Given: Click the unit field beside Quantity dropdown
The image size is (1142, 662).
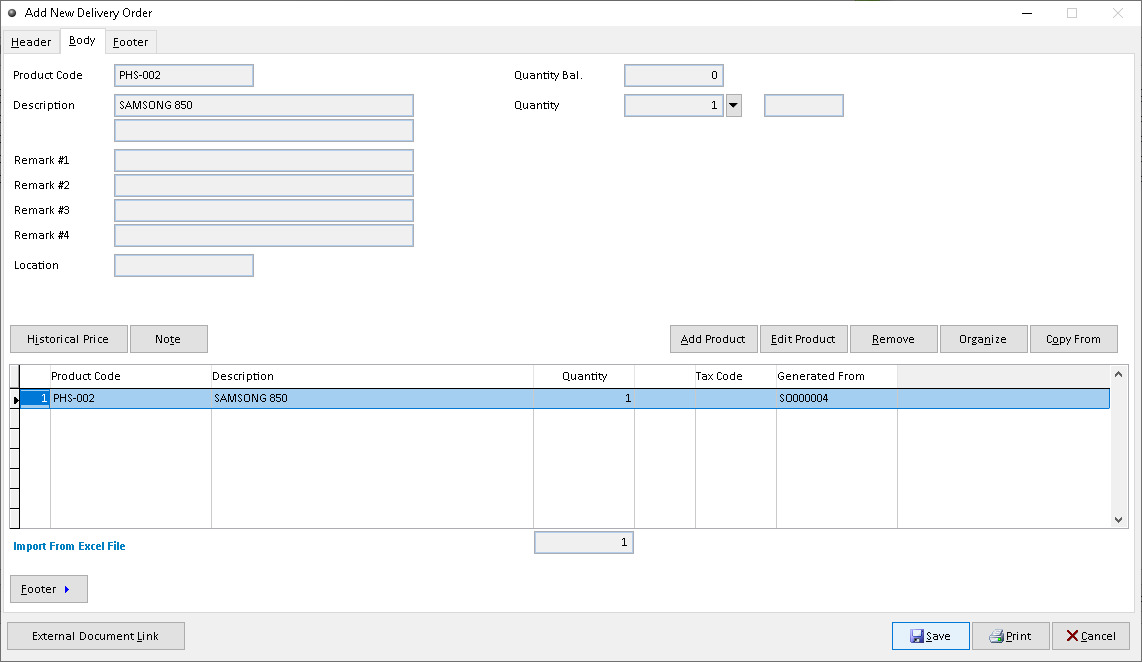Looking at the screenshot, I should tap(803, 105).
